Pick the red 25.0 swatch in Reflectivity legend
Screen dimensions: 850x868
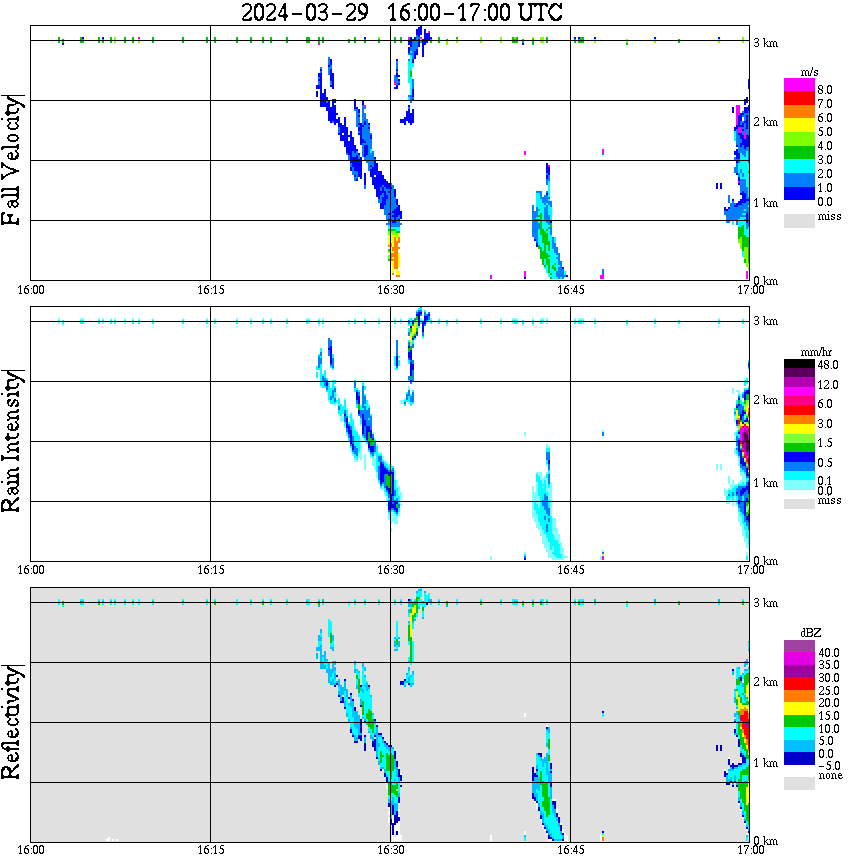click(799, 683)
